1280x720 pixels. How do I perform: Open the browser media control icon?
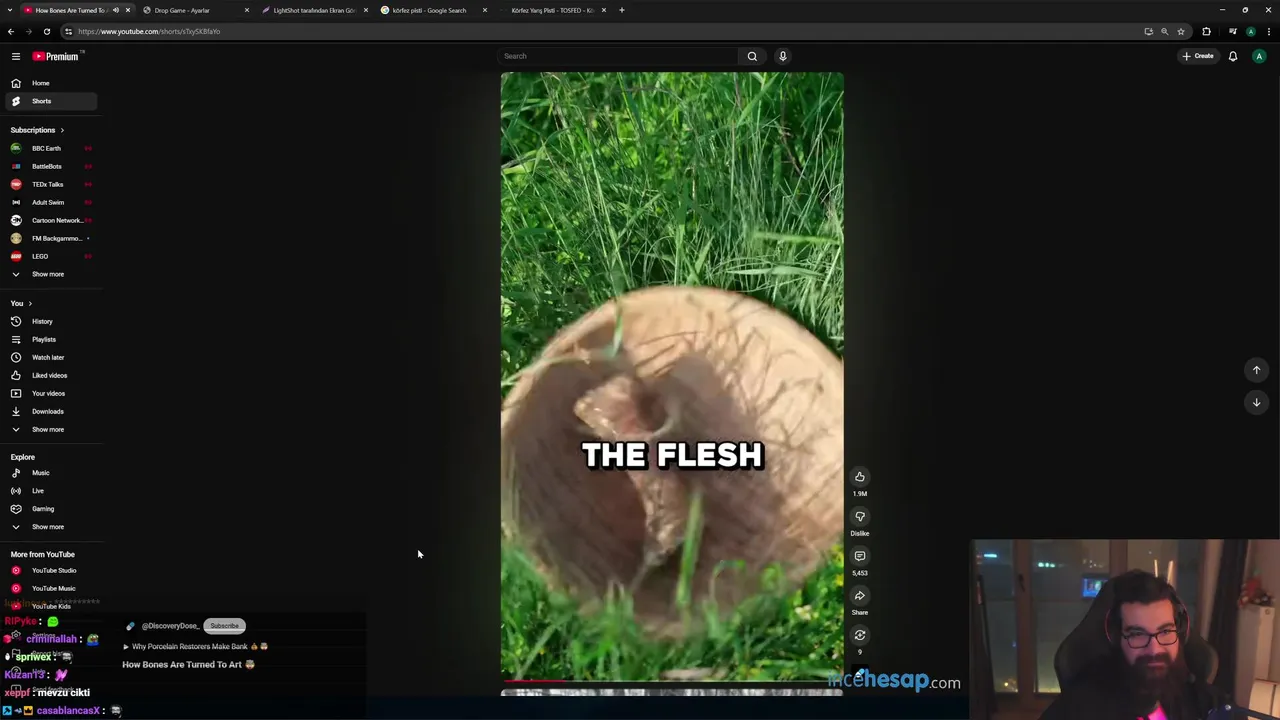click(x=1233, y=31)
